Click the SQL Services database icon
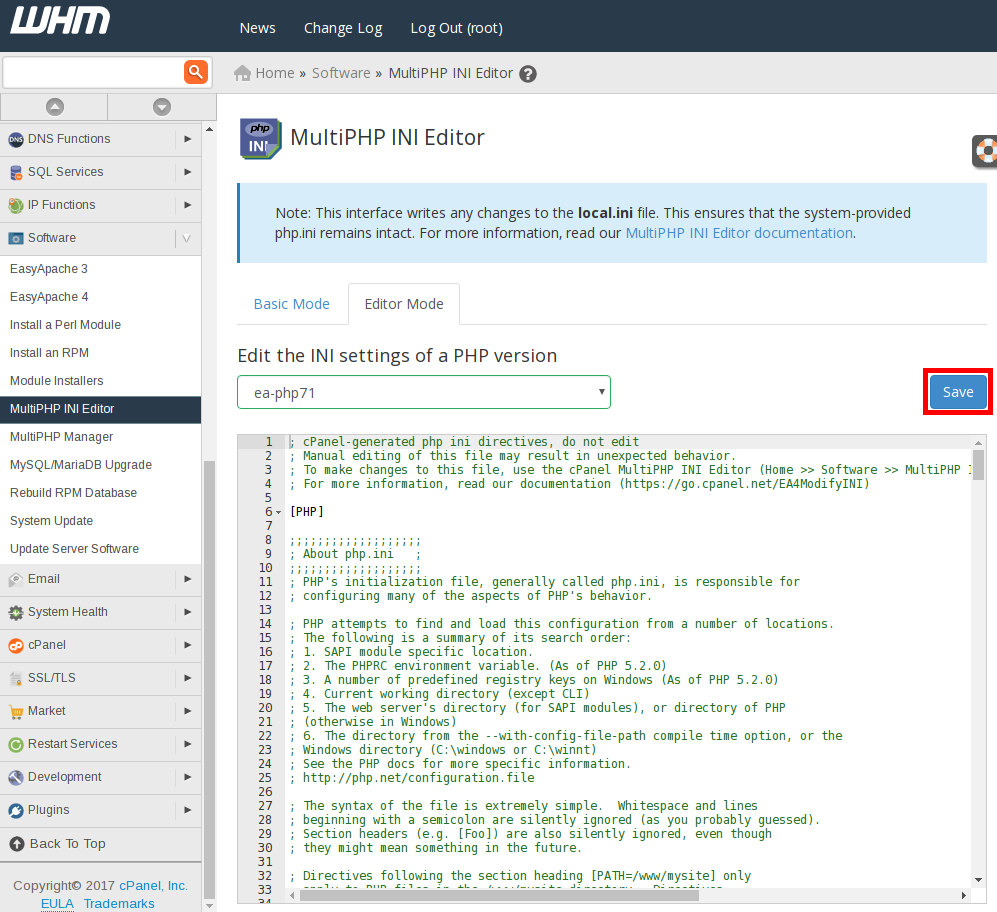 pos(16,173)
